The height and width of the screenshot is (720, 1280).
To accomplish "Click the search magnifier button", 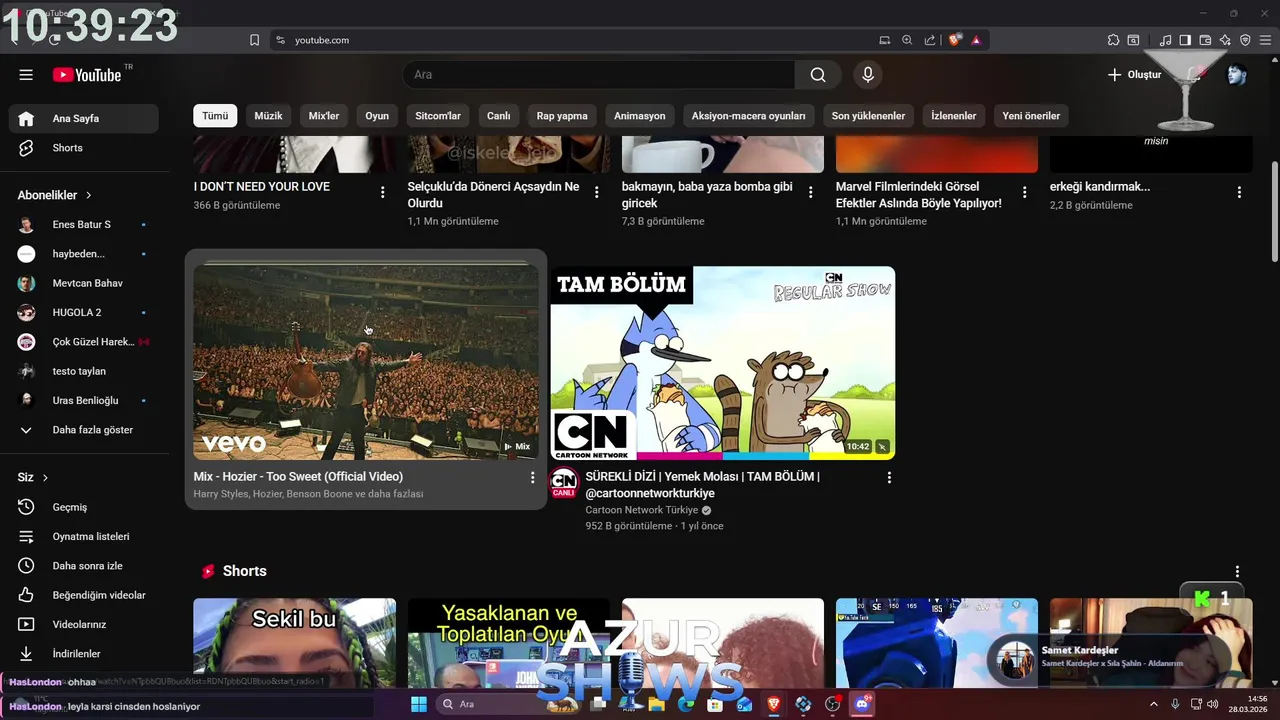I will [818, 75].
